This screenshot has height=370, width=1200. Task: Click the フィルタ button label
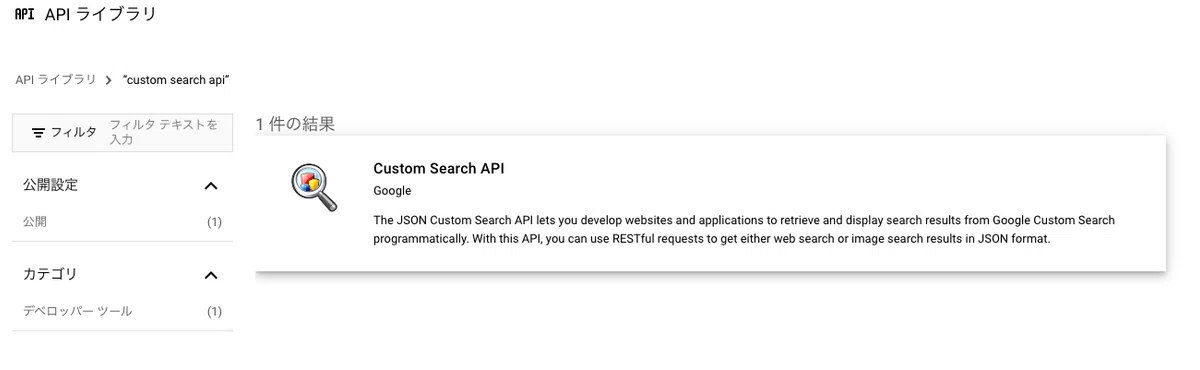[x=74, y=132]
